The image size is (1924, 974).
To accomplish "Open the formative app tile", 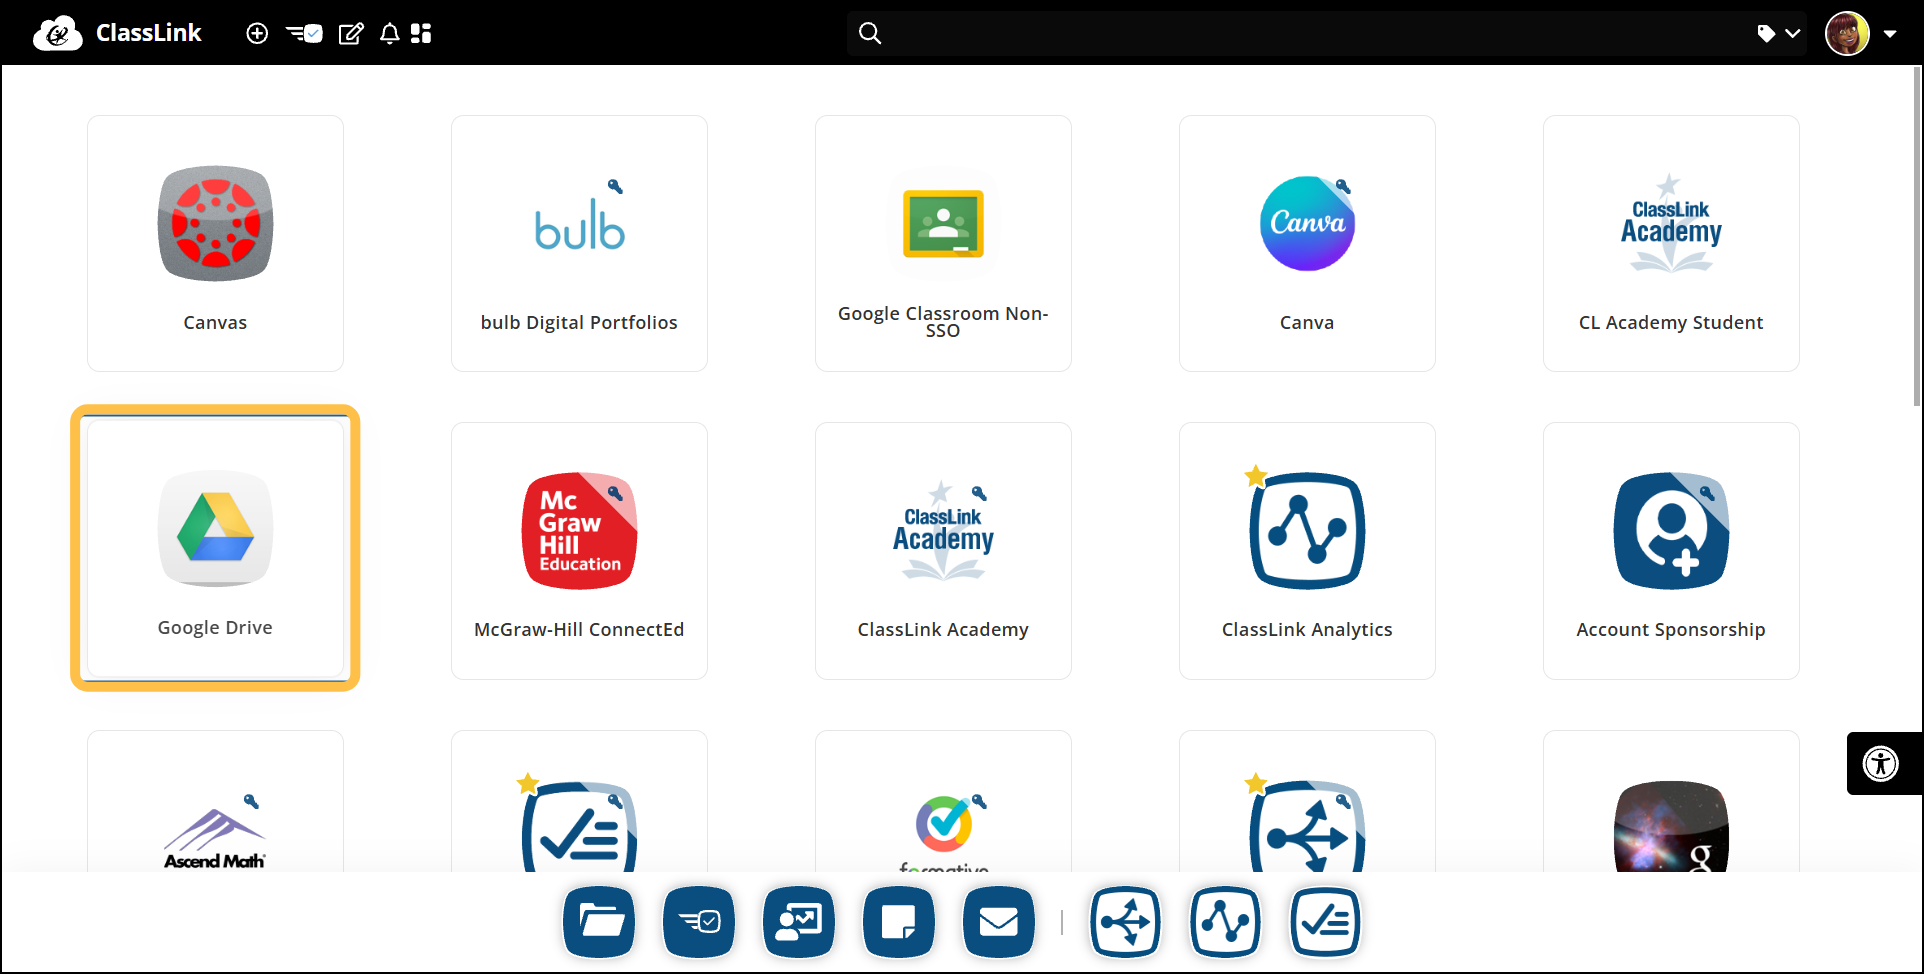I will [x=943, y=801].
